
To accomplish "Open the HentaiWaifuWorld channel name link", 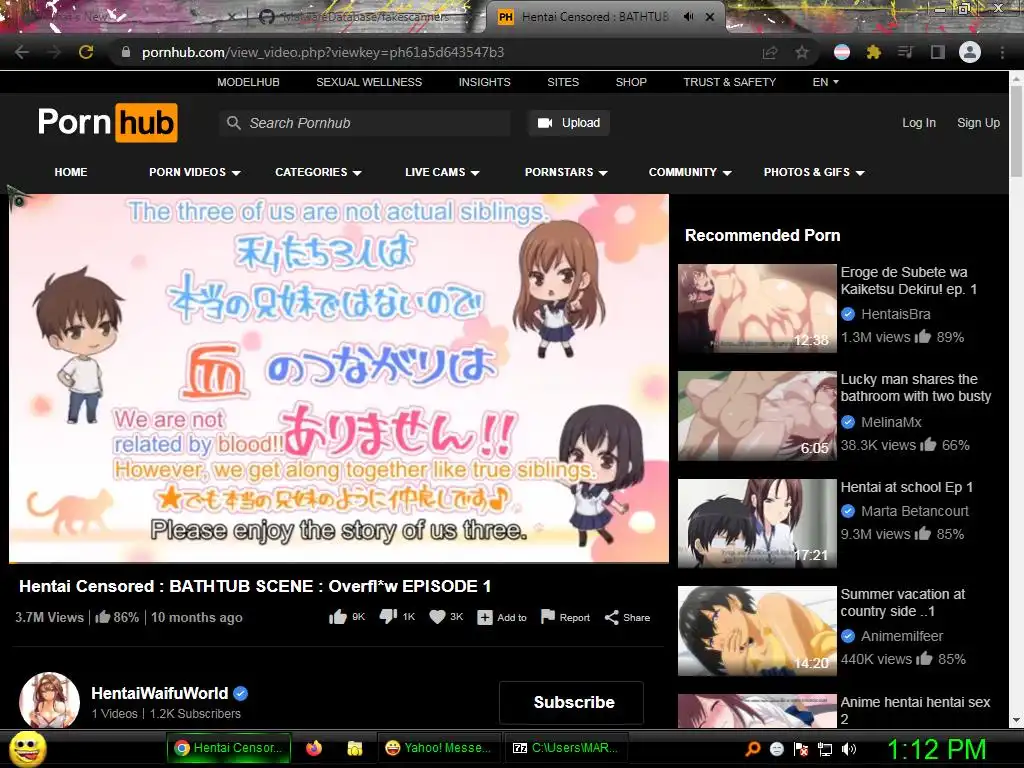I will coord(159,694).
